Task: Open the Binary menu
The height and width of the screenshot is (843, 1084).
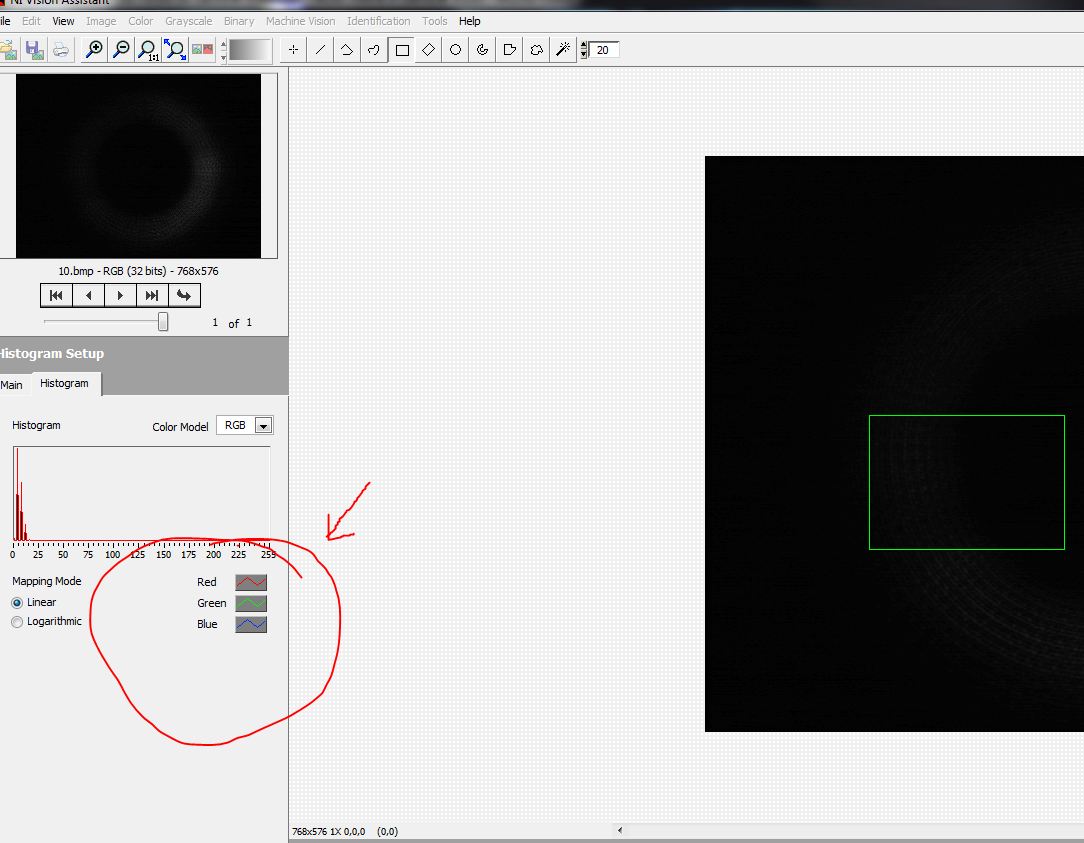Action: click(x=239, y=21)
